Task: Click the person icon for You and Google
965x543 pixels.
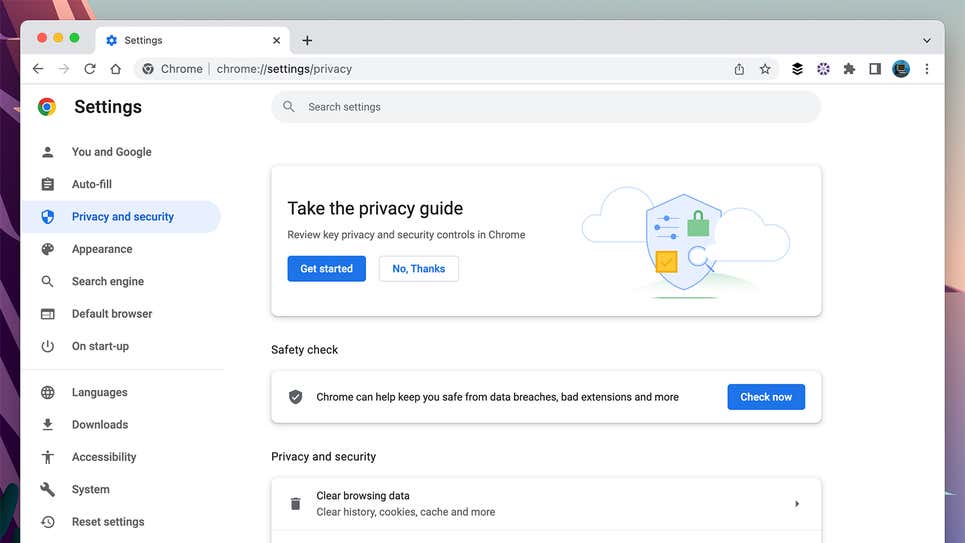Action: [47, 152]
